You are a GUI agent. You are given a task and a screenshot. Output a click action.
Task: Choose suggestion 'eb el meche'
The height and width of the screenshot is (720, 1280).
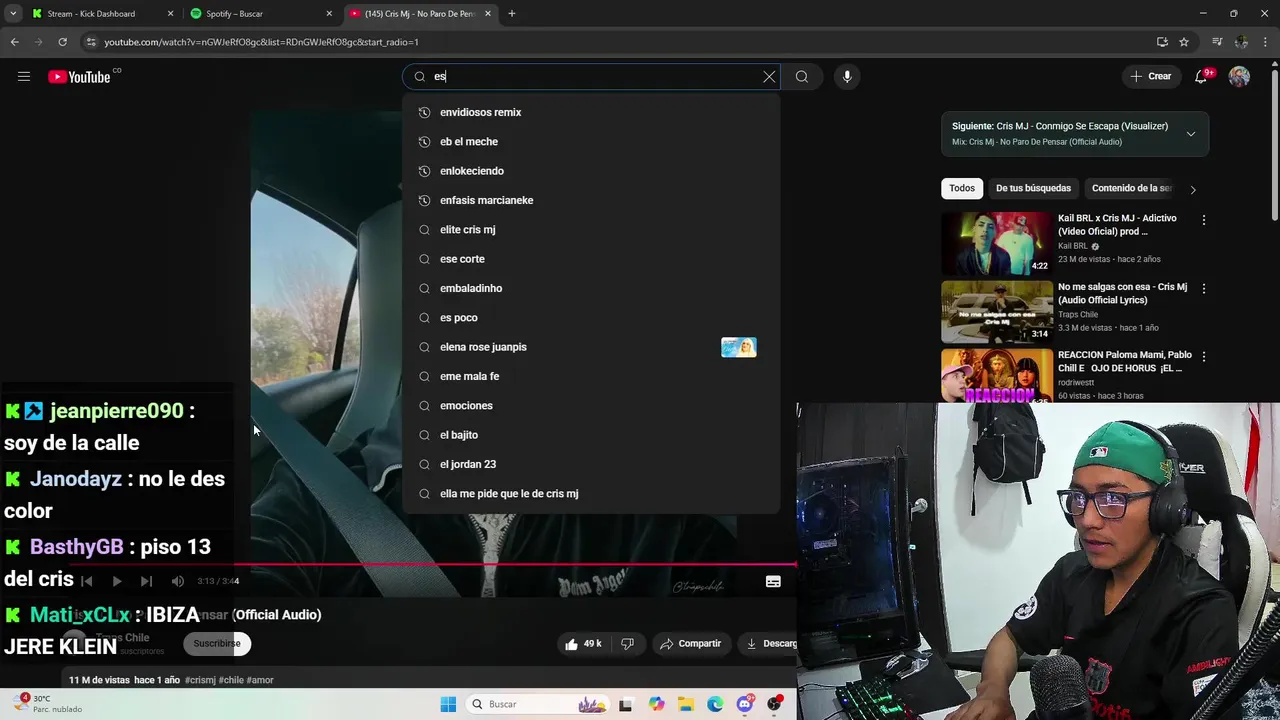click(x=591, y=142)
